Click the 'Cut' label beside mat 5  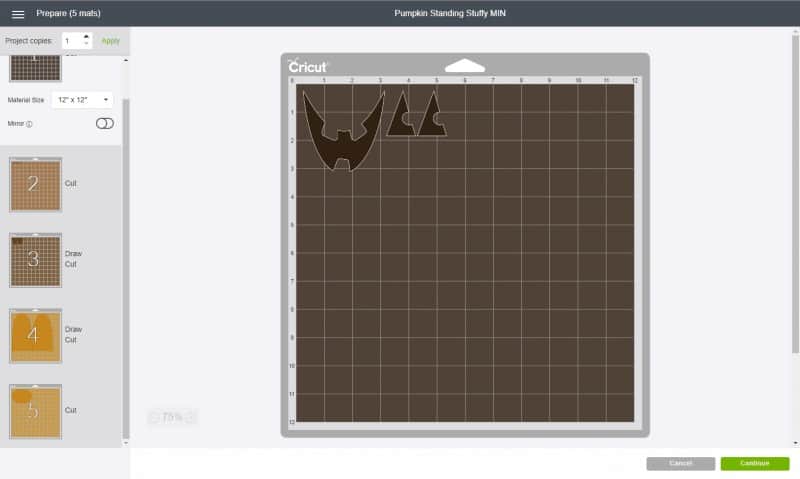(70, 410)
